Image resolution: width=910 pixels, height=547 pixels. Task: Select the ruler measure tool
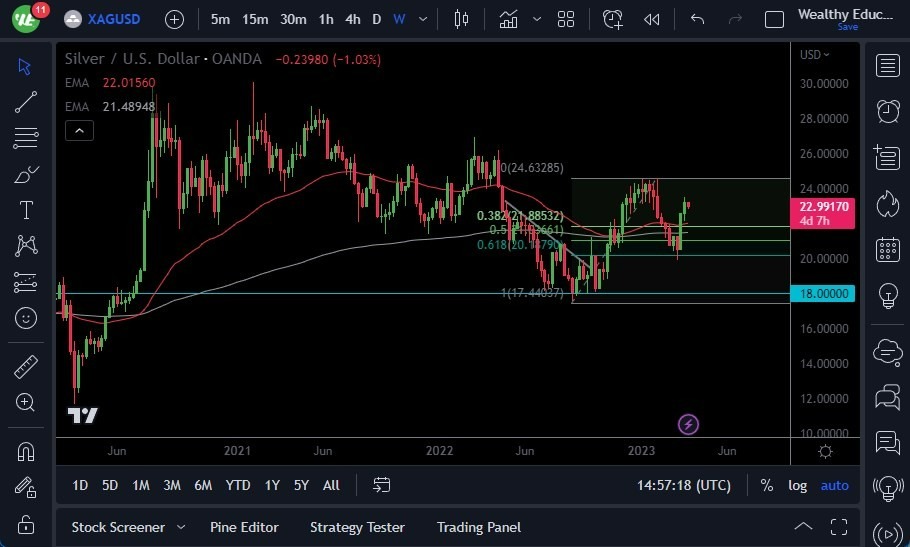(26, 367)
